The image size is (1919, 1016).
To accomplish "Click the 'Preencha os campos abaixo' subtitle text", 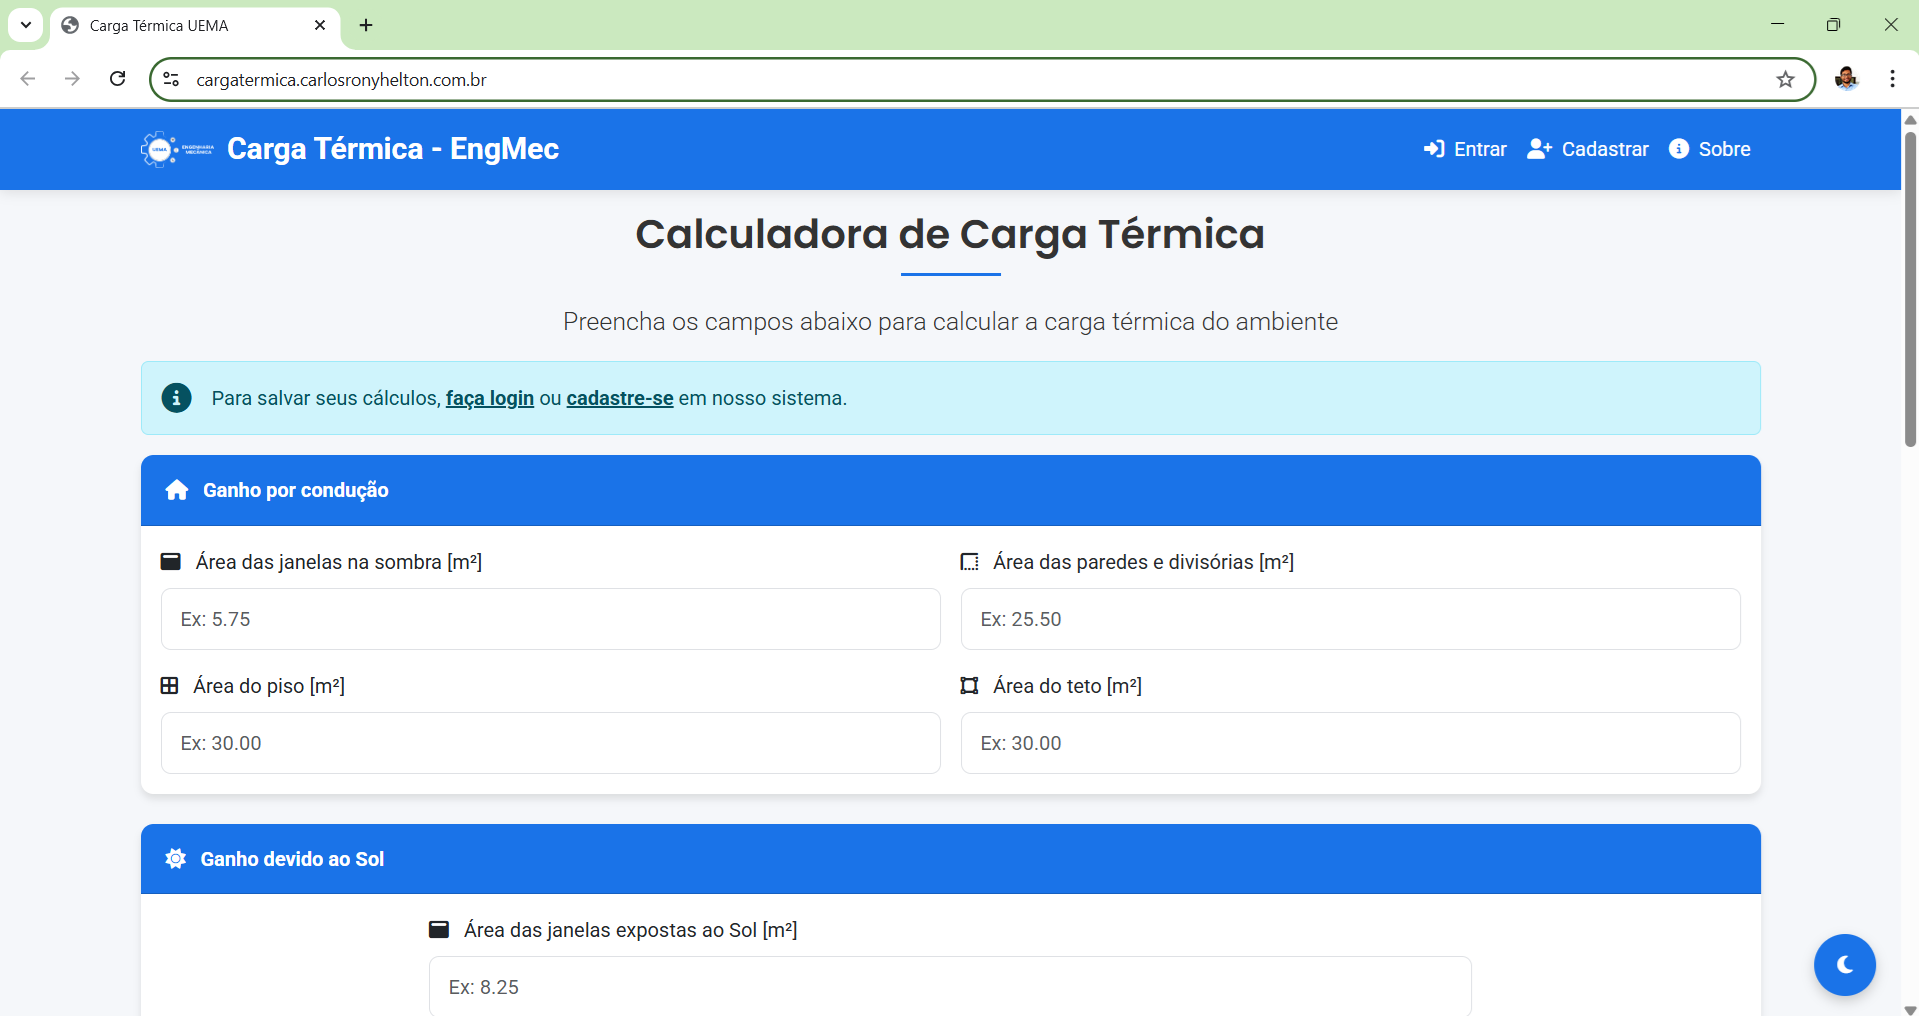I will click(950, 322).
